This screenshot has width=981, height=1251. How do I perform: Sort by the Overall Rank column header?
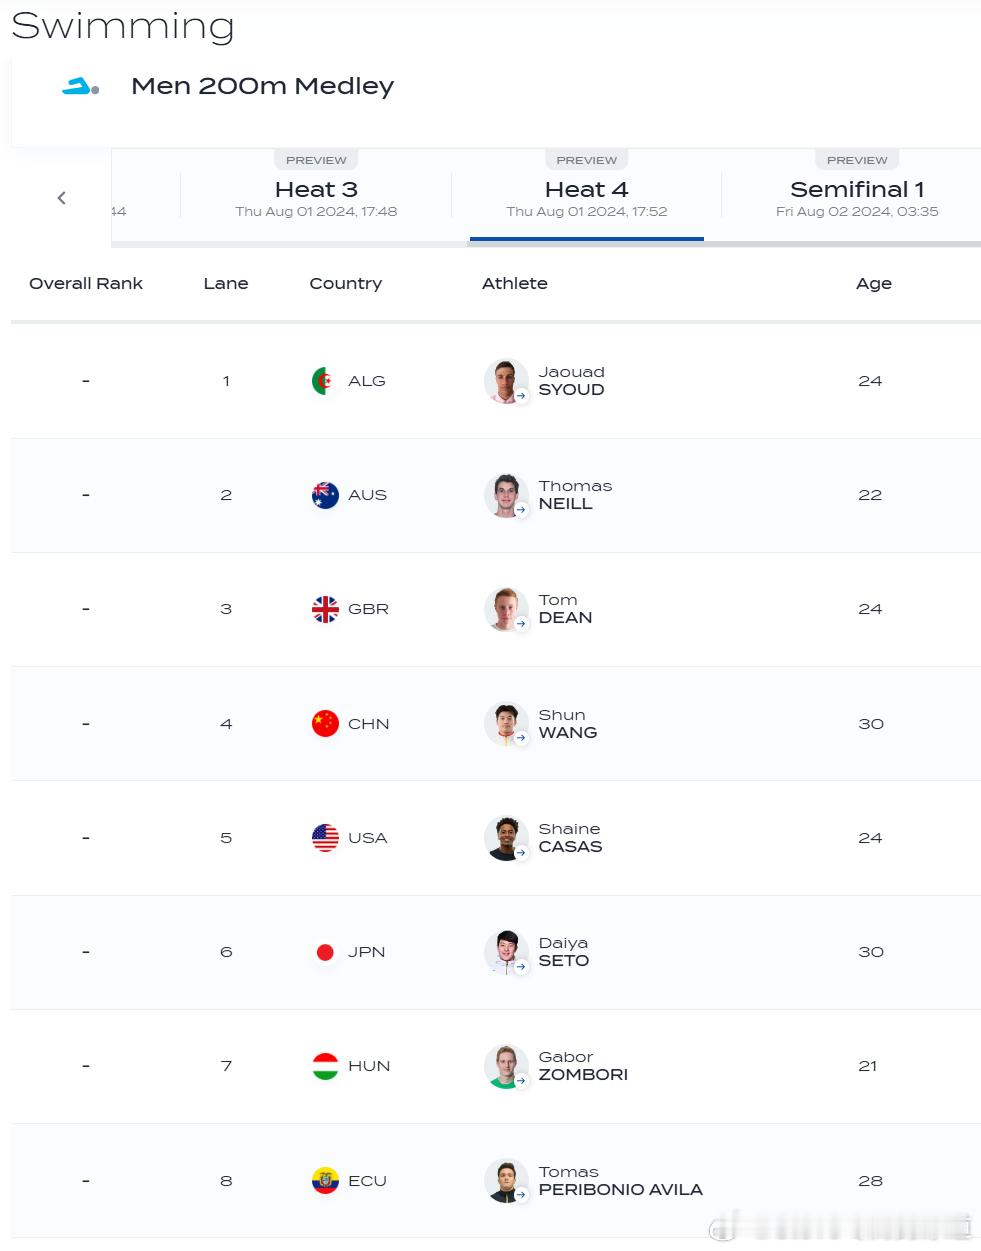(x=86, y=283)
